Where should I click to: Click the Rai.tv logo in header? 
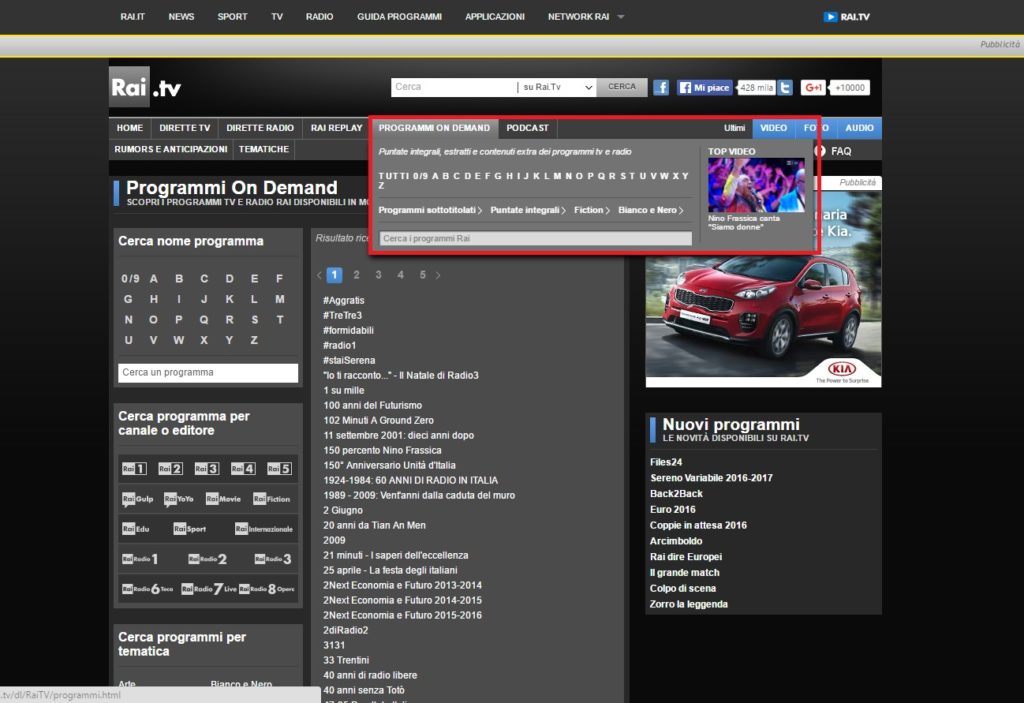coord(145,88)
